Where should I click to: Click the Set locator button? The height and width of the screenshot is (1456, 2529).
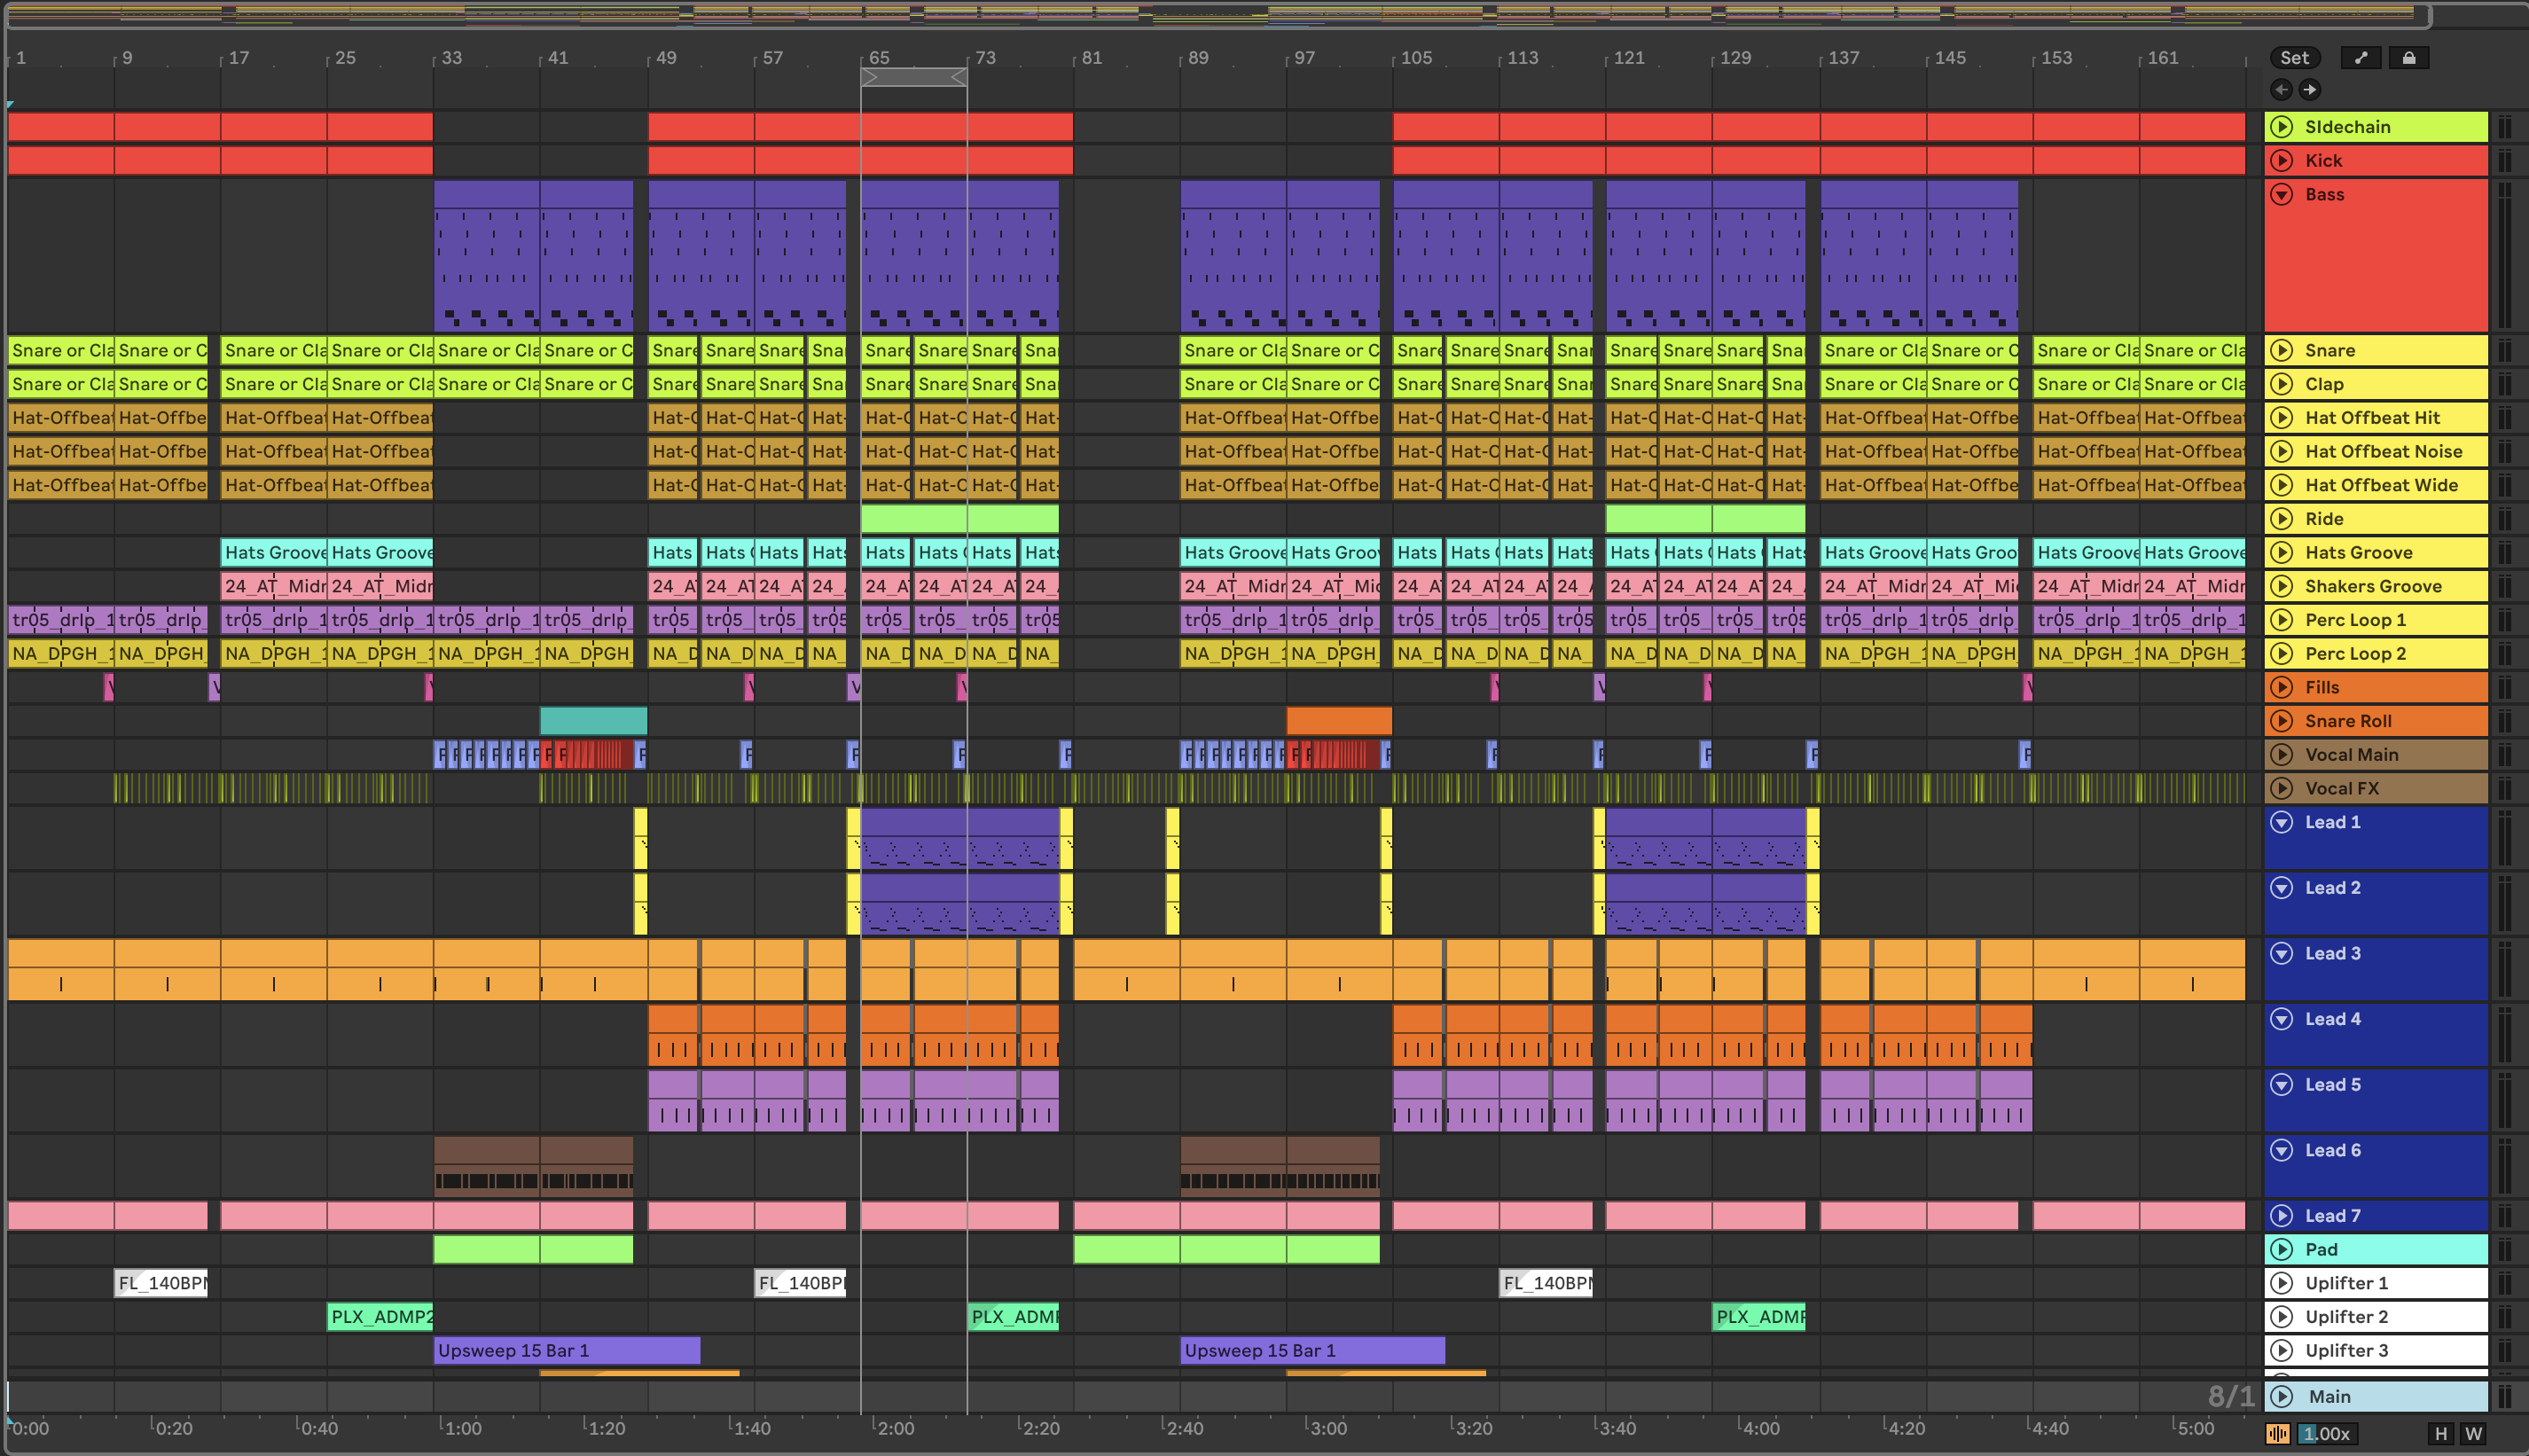coord(2294,58)
